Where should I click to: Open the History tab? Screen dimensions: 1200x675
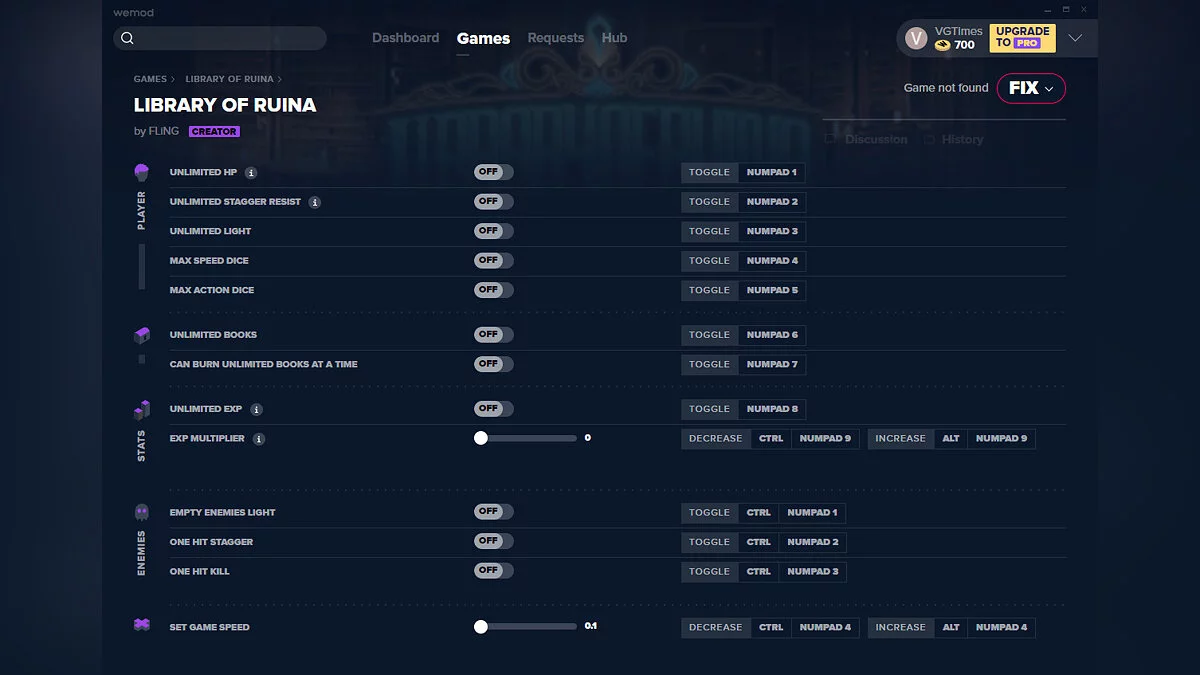962,140
